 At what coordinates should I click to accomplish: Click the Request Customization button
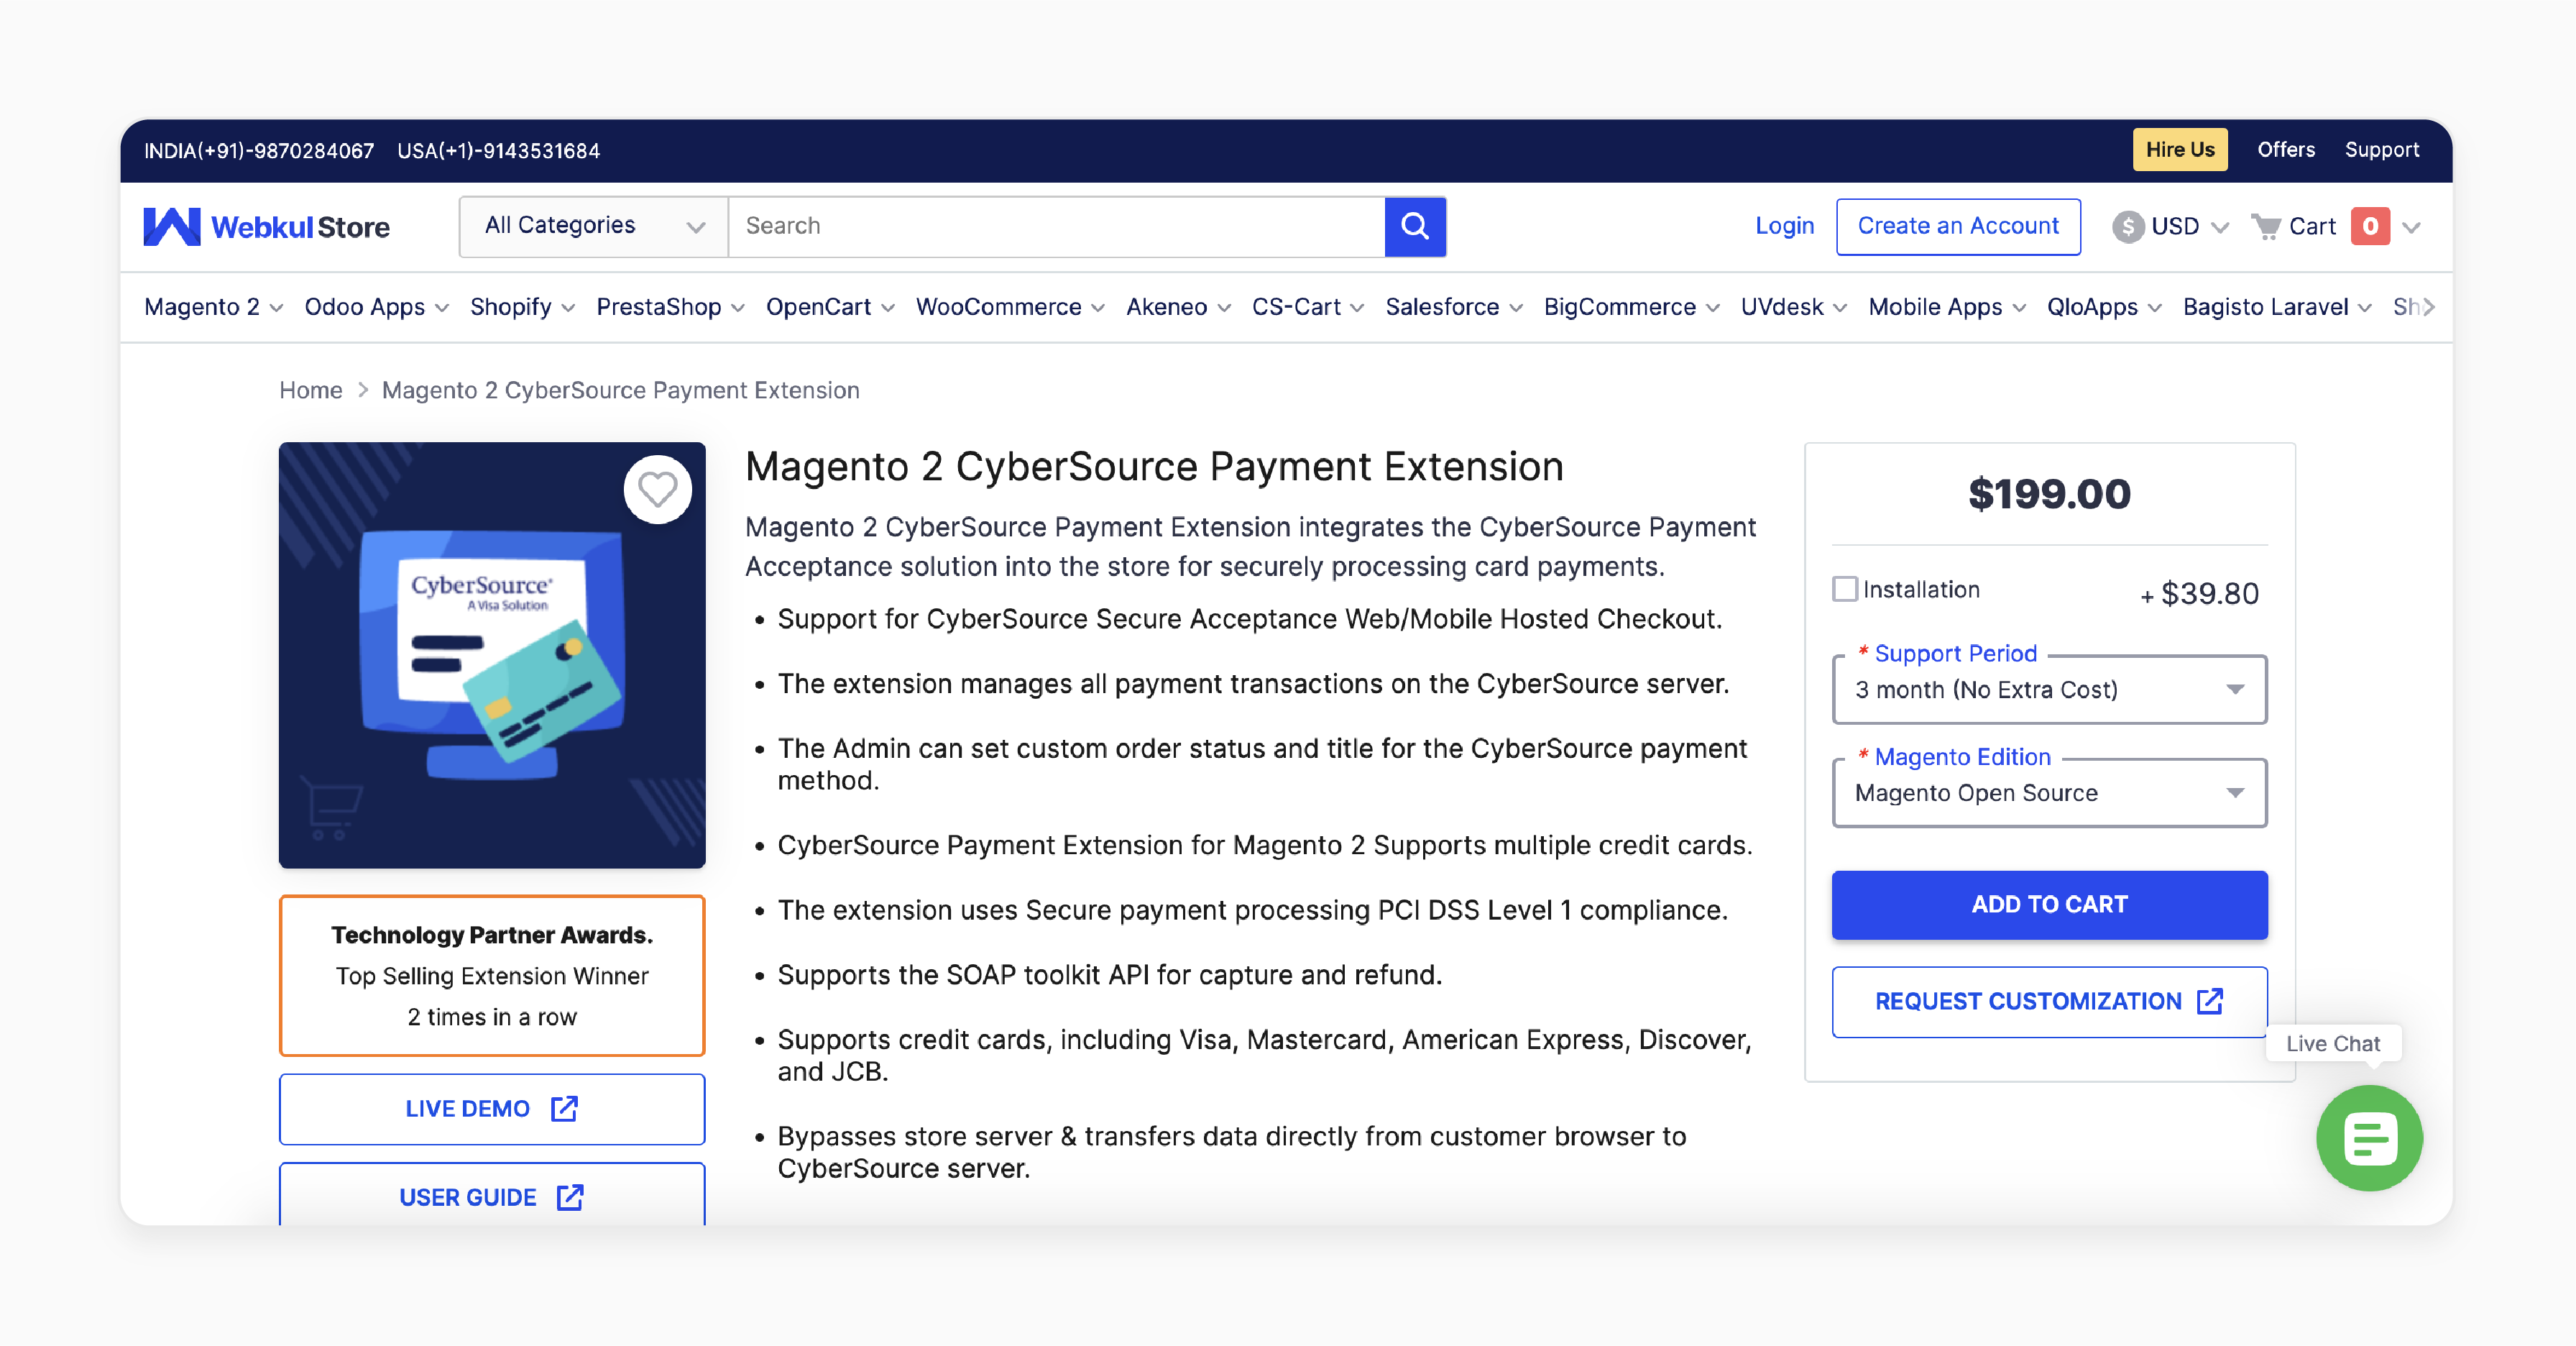(2049, 1001)
